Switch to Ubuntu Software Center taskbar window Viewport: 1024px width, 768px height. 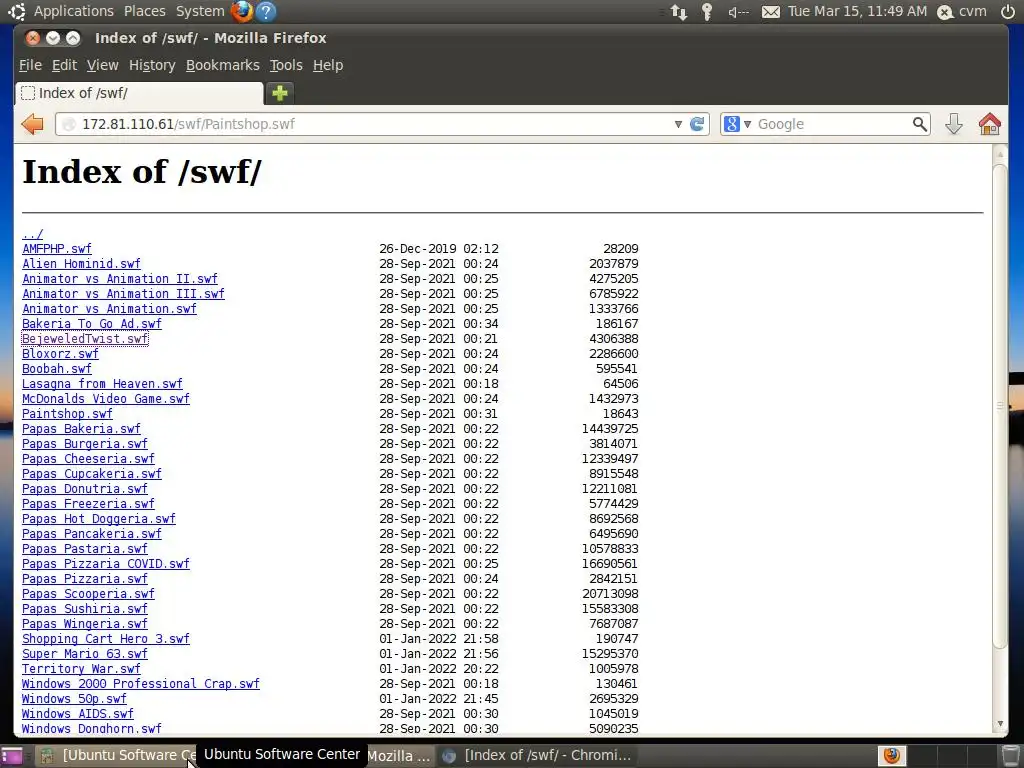pos(116,756)
